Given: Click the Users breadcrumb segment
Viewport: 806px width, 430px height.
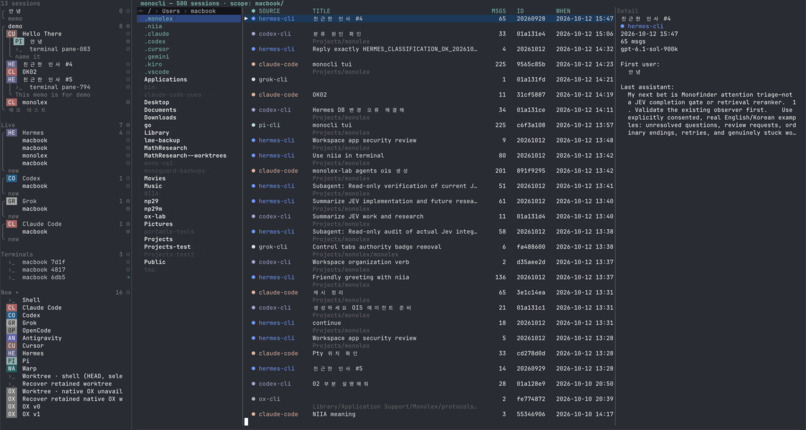Looking at the screenshot, I should click(x=171, y=11).
